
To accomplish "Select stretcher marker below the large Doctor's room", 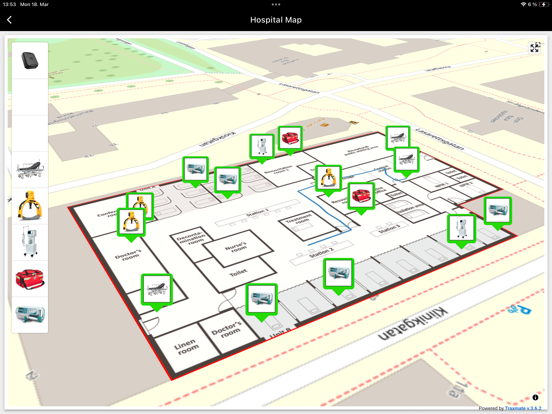I will click(x=157, y=290).
